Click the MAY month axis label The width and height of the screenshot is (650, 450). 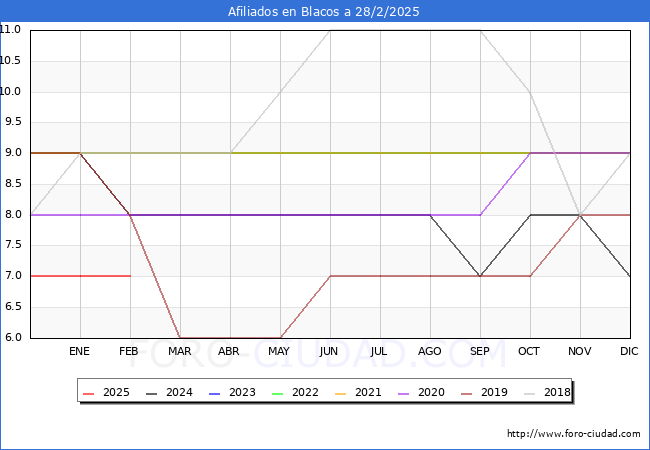pyautogui.click(x=279, y=351)
